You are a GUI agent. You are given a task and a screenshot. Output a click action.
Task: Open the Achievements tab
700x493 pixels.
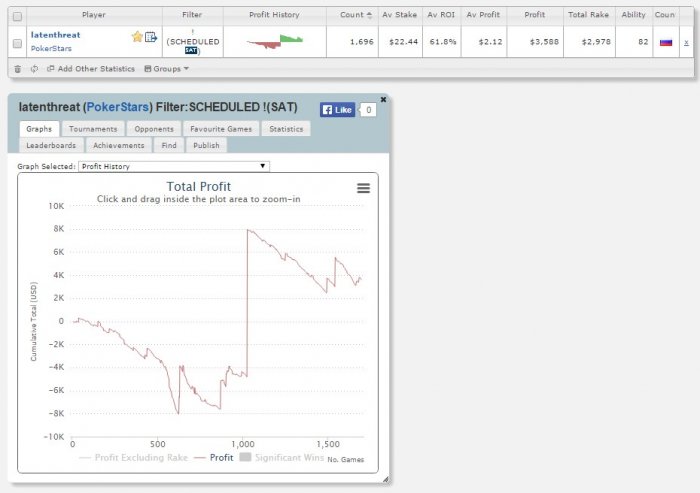(119, 145)
